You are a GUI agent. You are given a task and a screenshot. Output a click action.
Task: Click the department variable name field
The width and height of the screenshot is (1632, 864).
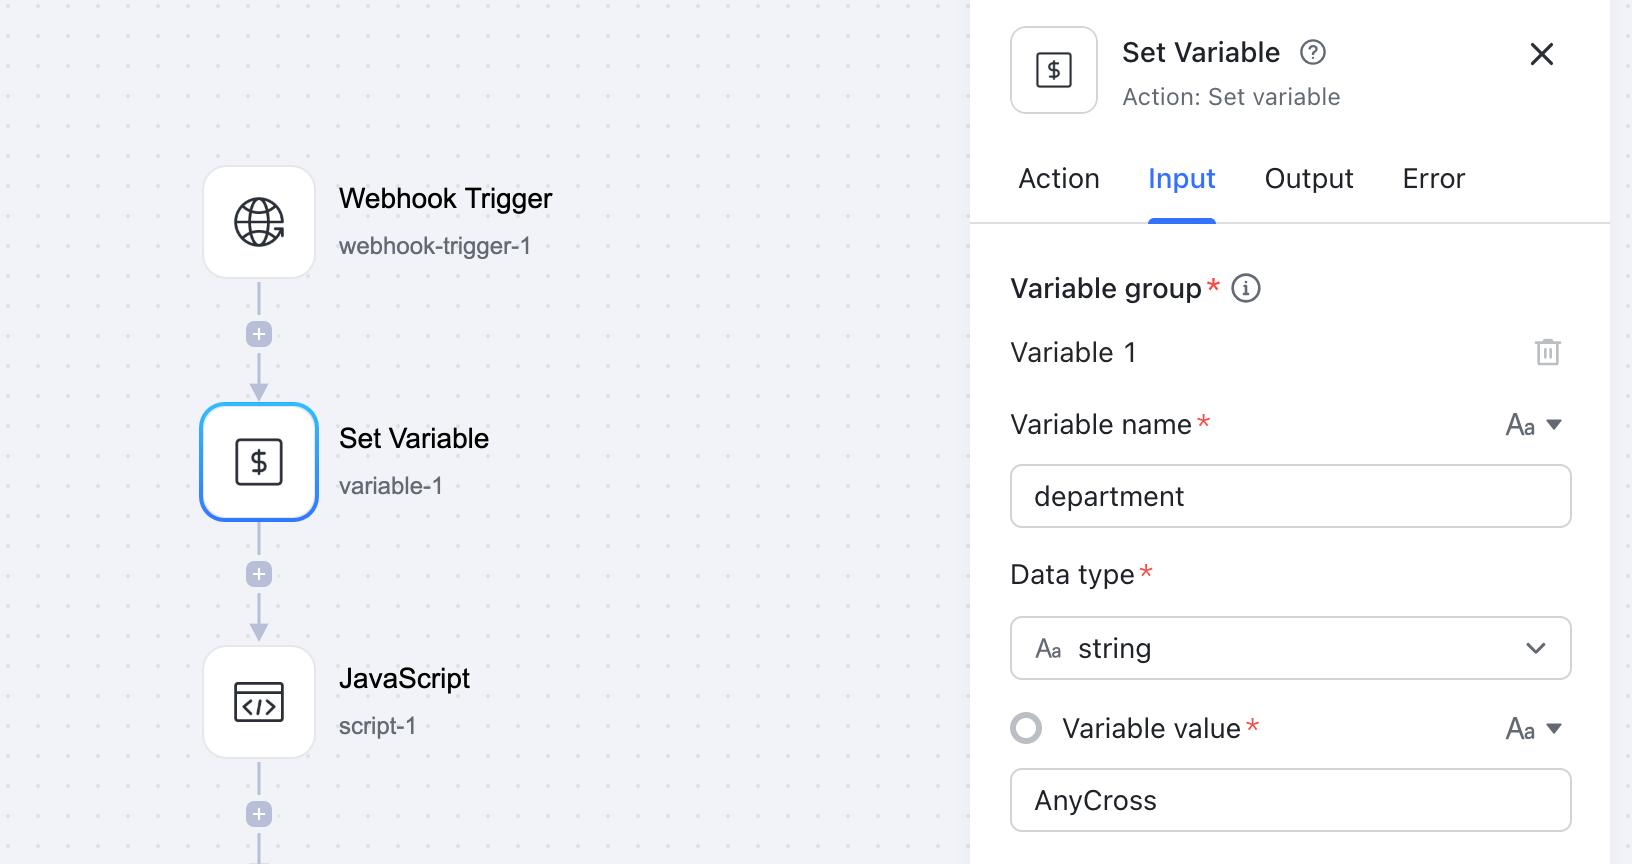[x=1290, y=496]
